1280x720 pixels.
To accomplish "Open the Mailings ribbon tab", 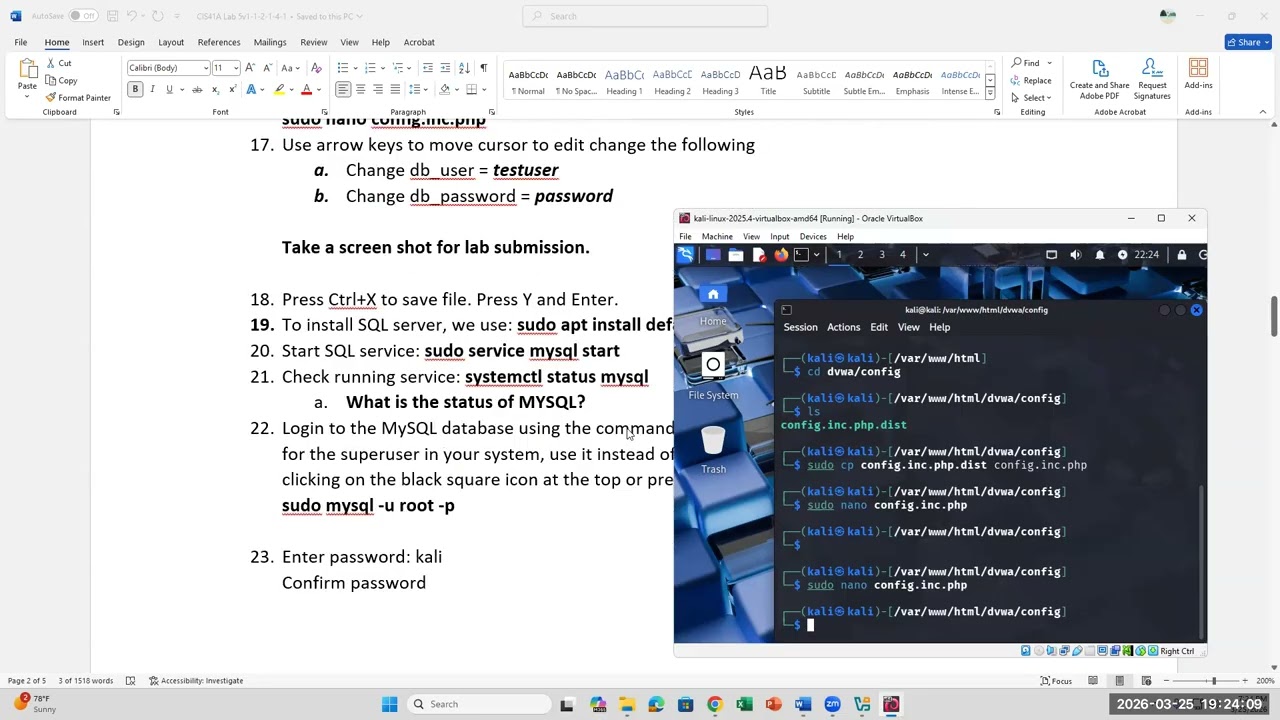I will coord(270,42).
